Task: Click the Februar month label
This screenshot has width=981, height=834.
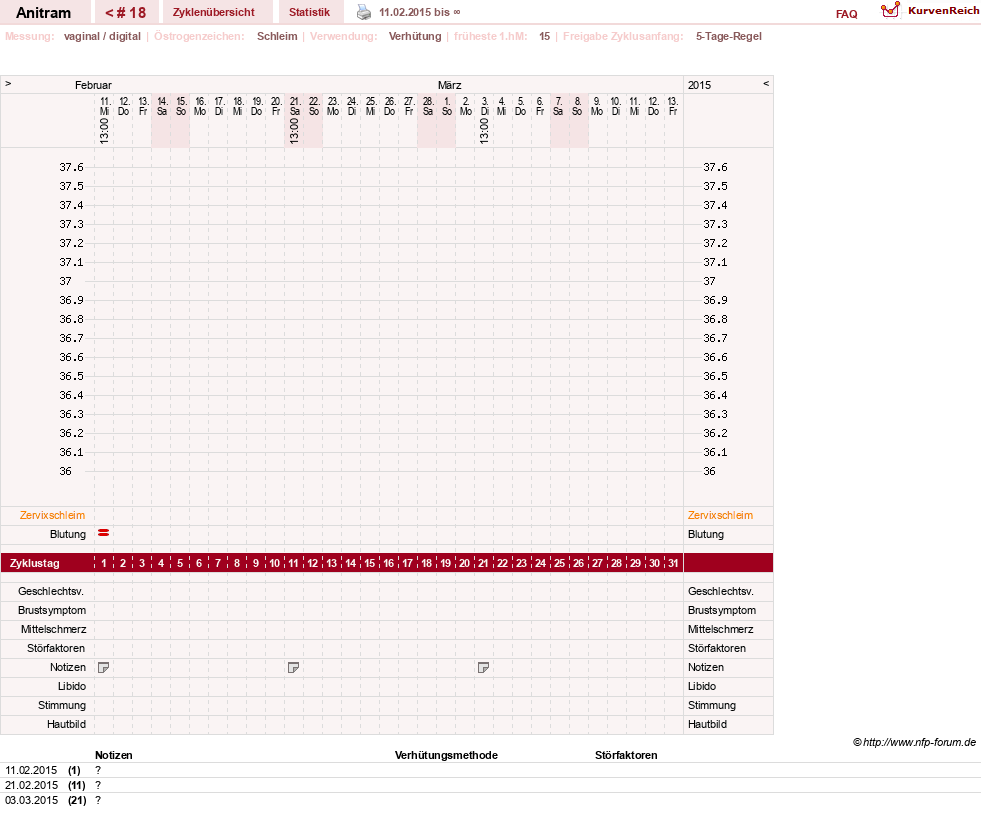Action: (x=93, y=85)
